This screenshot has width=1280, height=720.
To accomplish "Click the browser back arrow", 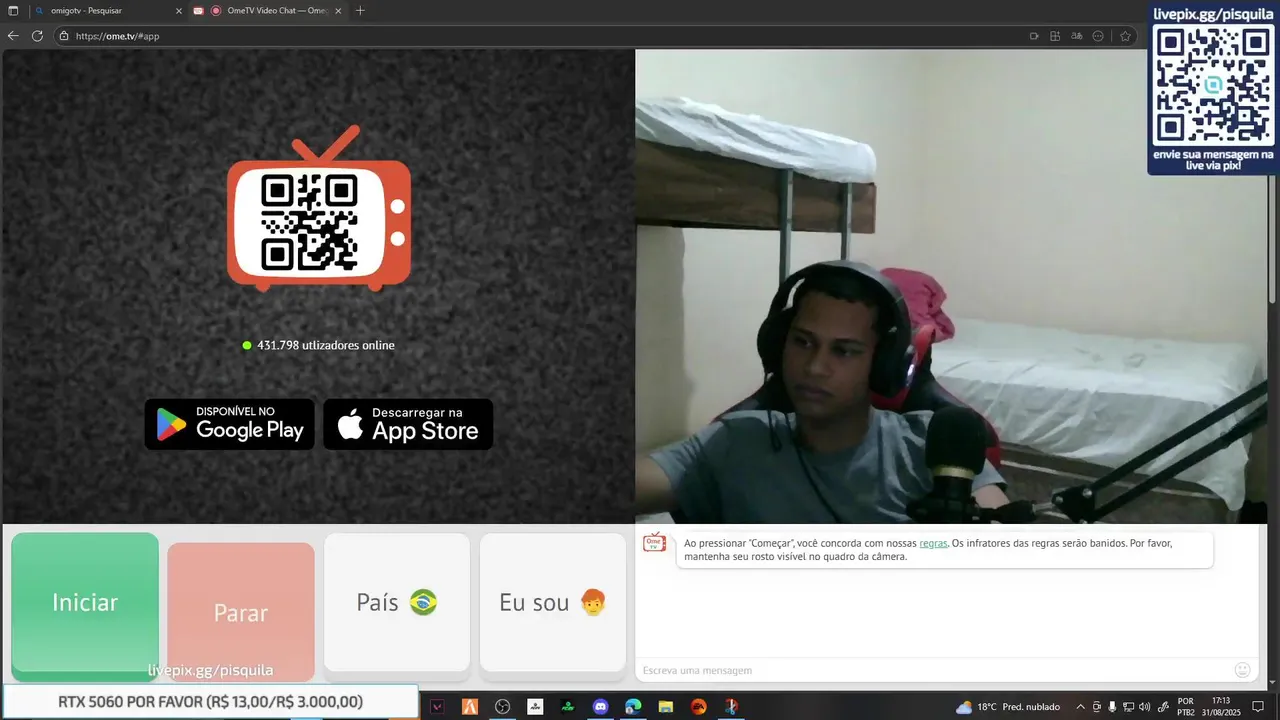I will (x=13, y=35).
